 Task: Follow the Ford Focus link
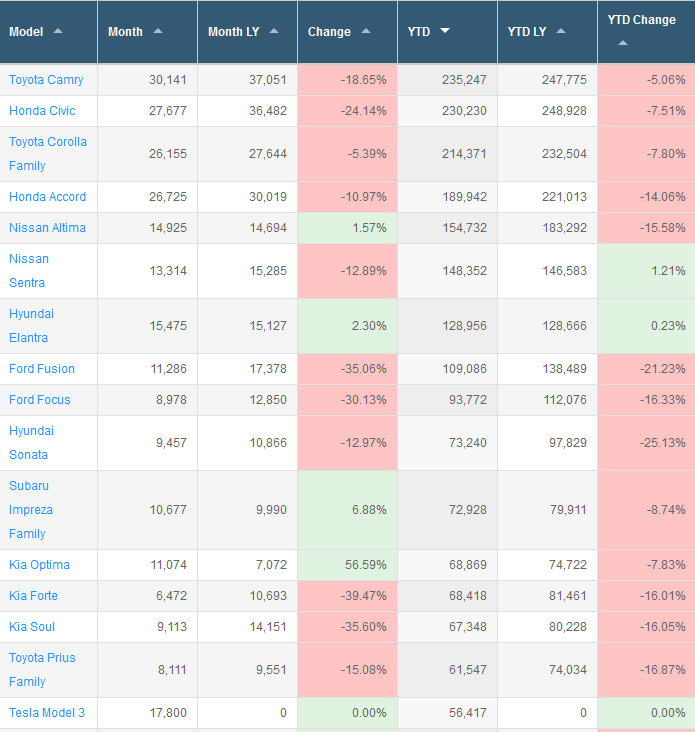tap(40, 400)
